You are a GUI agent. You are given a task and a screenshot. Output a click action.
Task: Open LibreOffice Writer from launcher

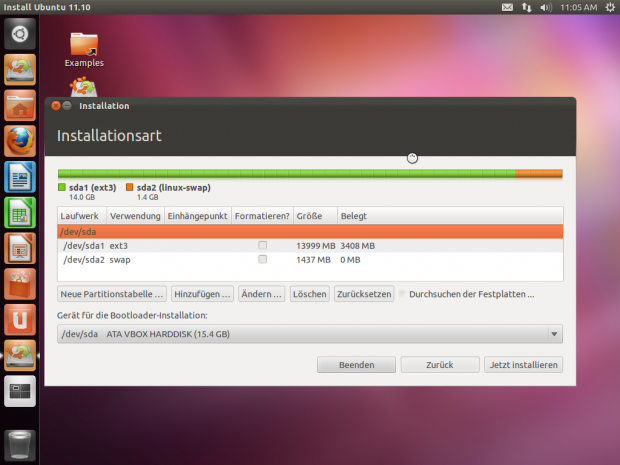coord(20,177)
